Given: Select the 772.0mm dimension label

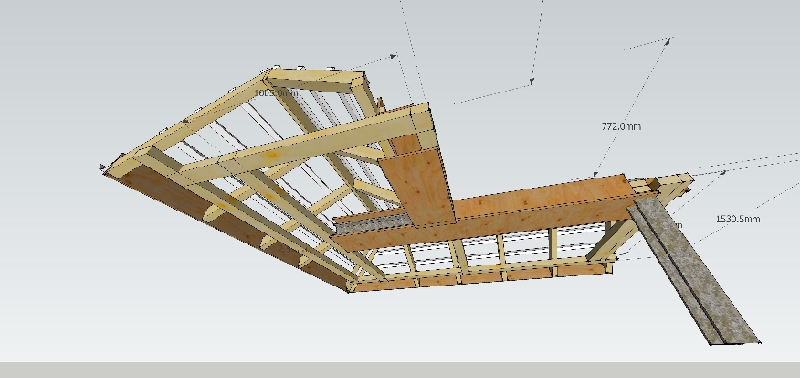Looking at the screenshot, I should tap(621, 126).
